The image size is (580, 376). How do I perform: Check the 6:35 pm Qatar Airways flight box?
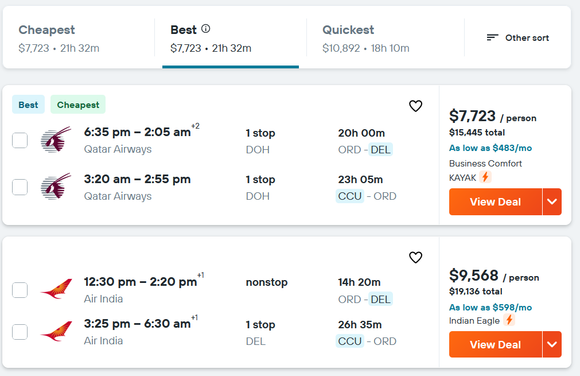click(x=20, y=140)
